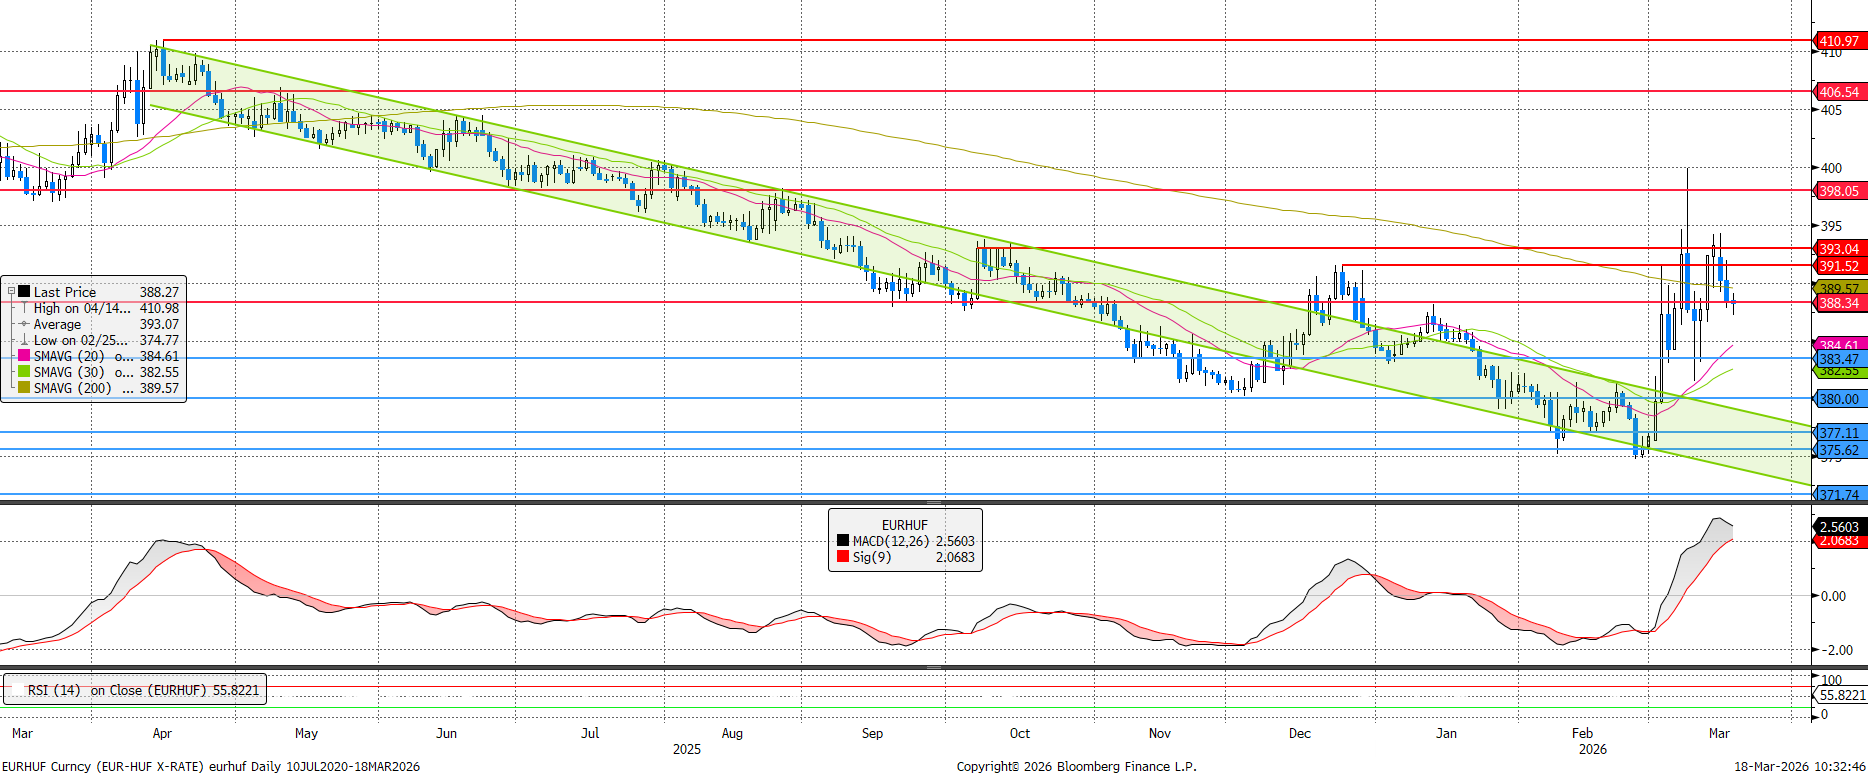Click the 371.74 blue price level tag

coord(1838,495)
